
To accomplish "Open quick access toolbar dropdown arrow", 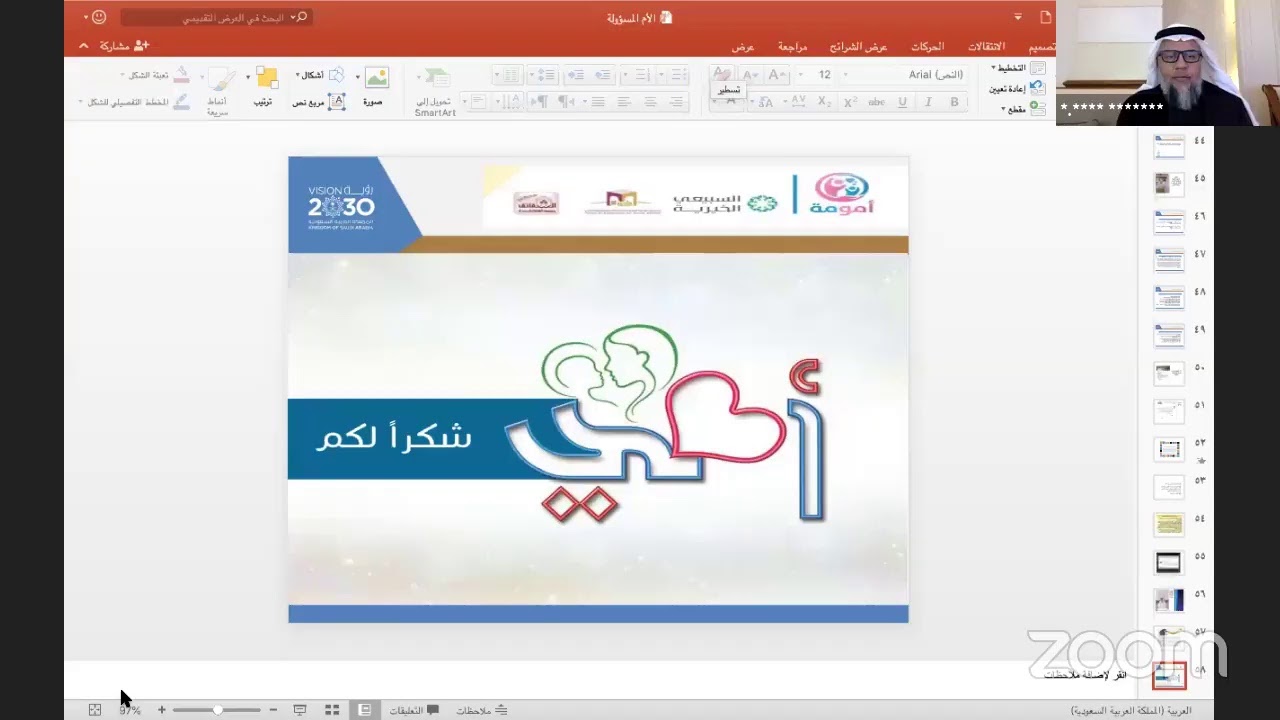I will coord(1018,17).
